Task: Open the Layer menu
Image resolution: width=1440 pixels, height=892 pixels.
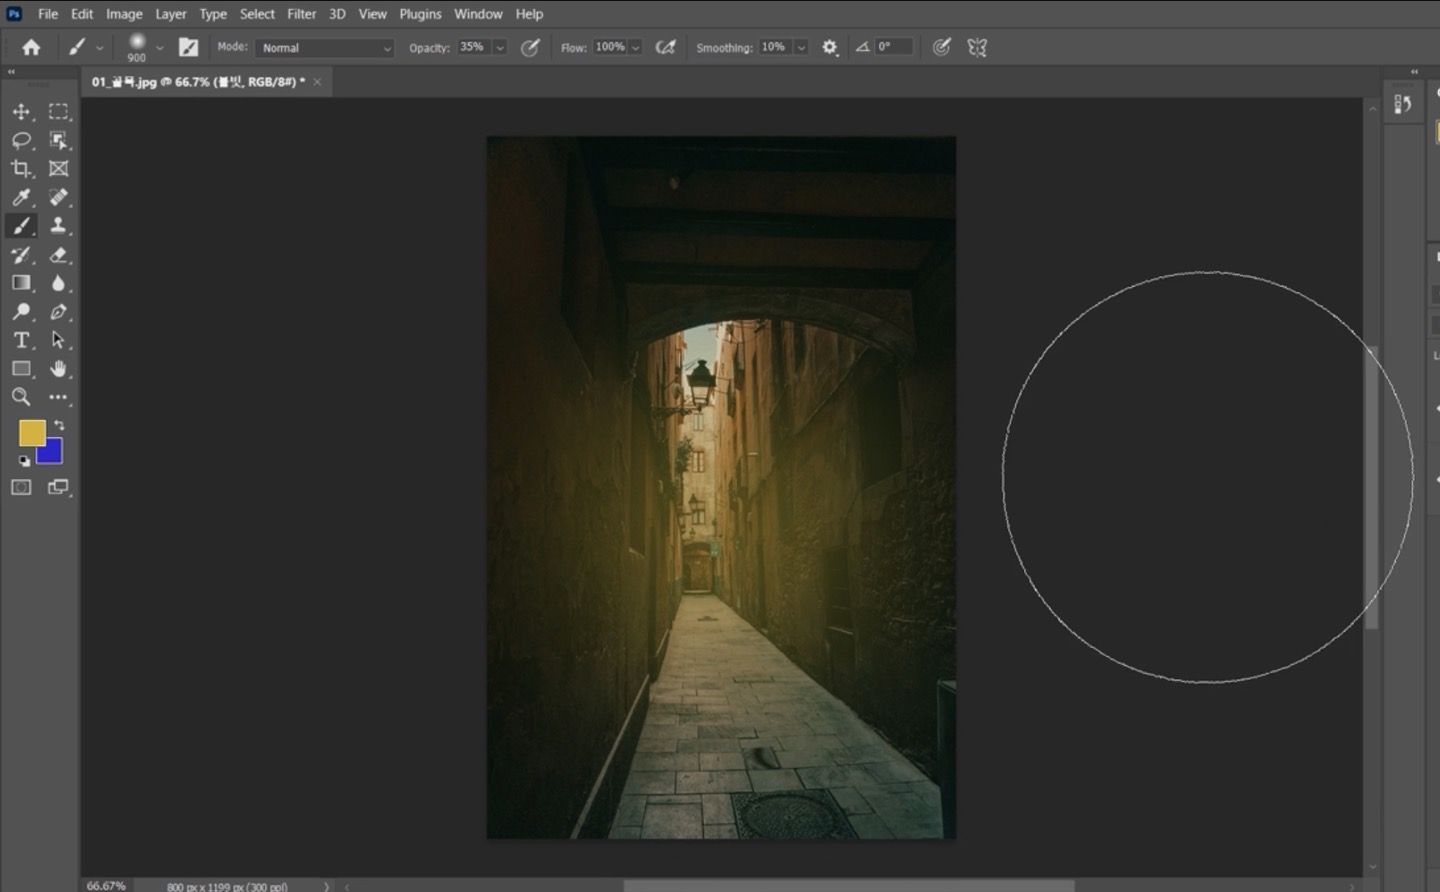Action: pos(170,14)
